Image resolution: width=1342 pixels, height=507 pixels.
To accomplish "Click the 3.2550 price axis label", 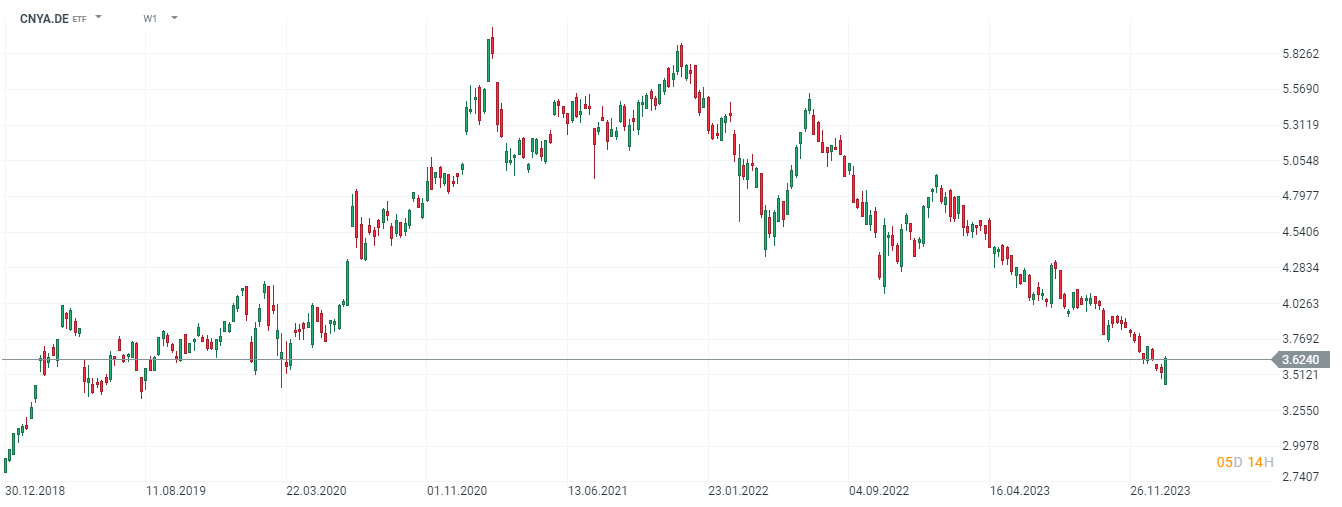I will coord(1301,411).
